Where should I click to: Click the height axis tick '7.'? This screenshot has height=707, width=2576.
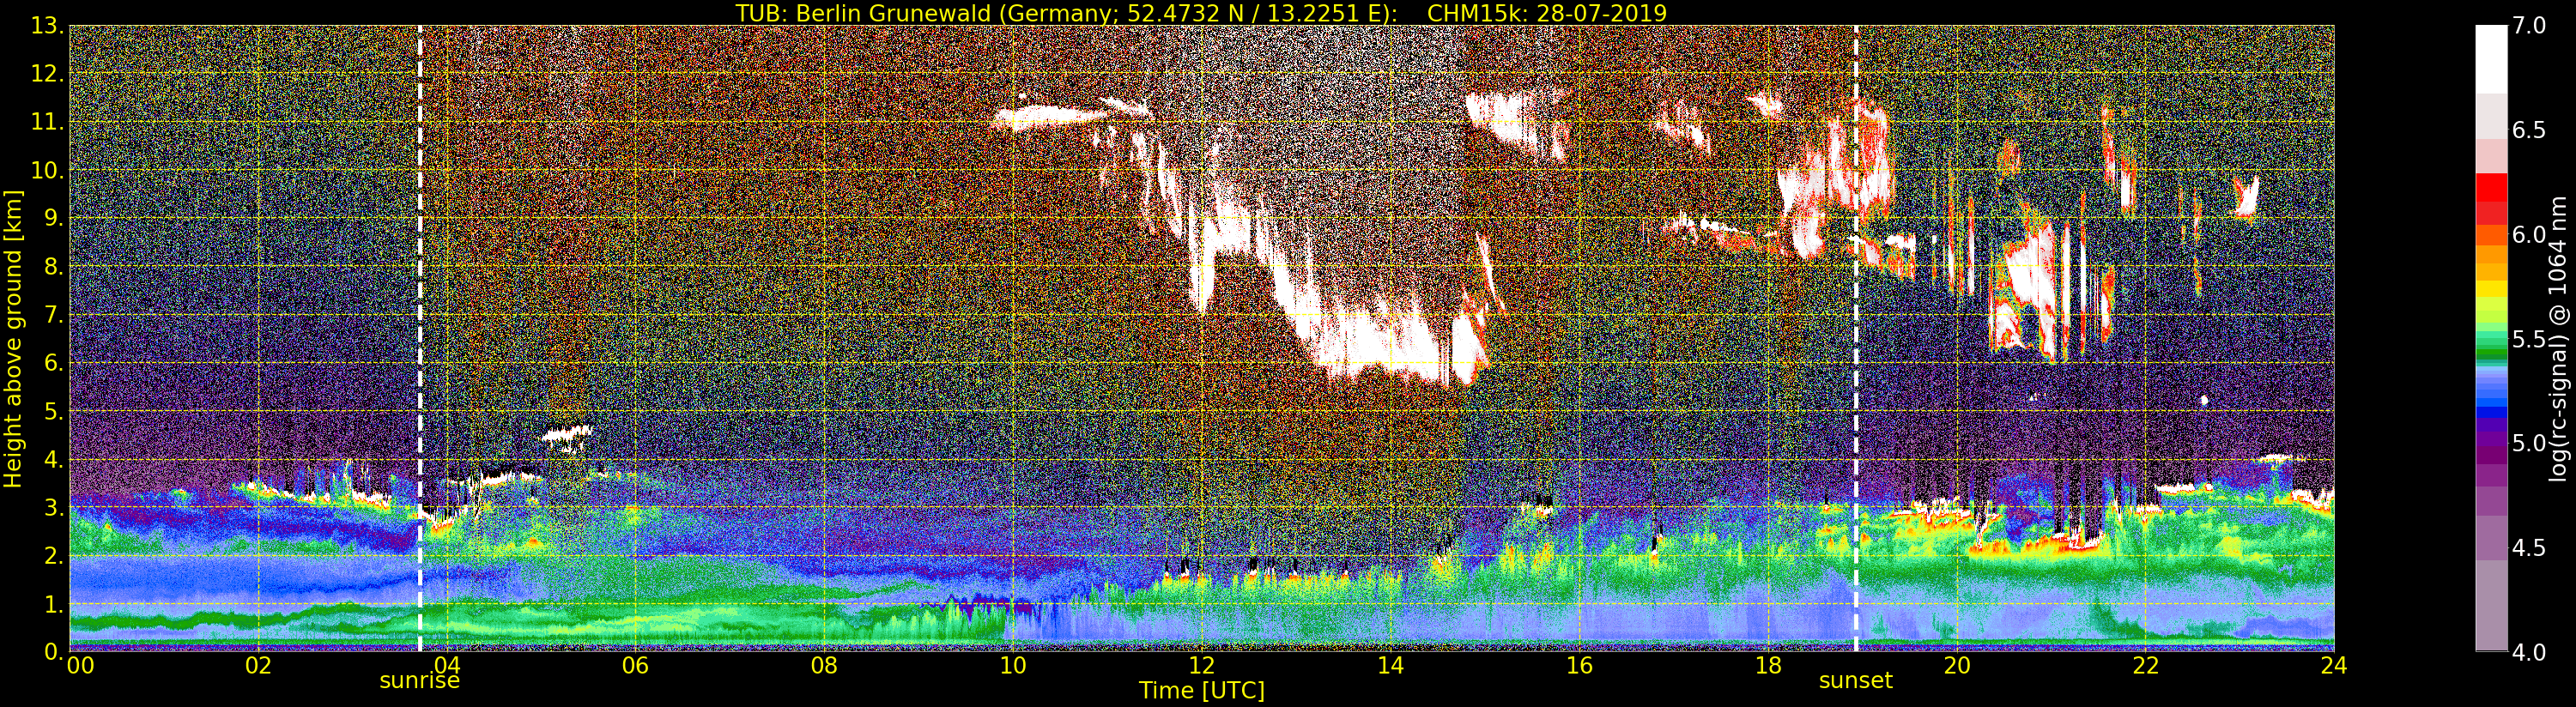54,315
